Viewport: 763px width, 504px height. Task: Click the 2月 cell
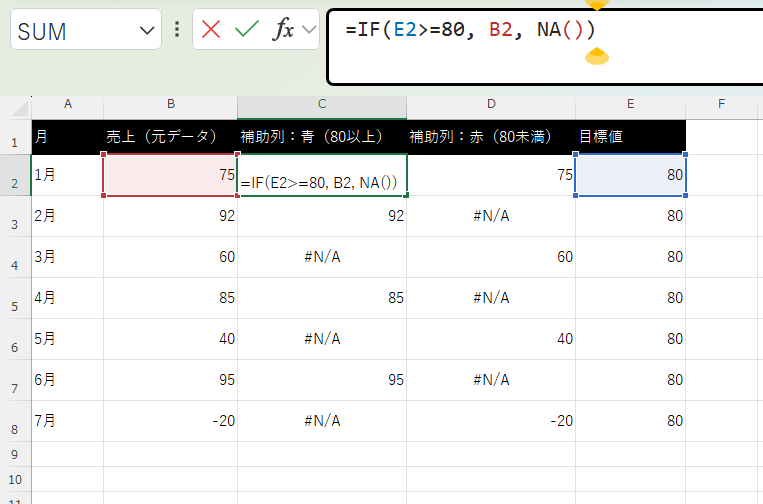68,216
